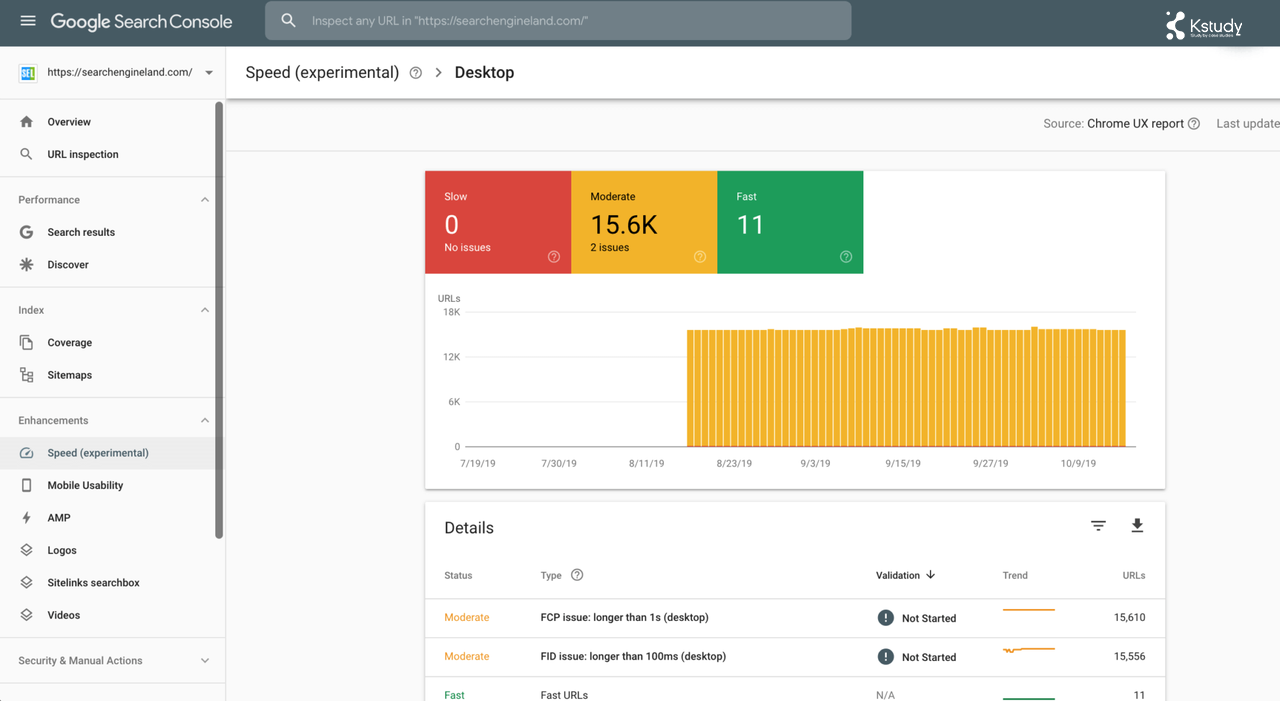Open Sitelinks searchbox via its layered icon
The image size is (1280, 701).
pos(28,582)
